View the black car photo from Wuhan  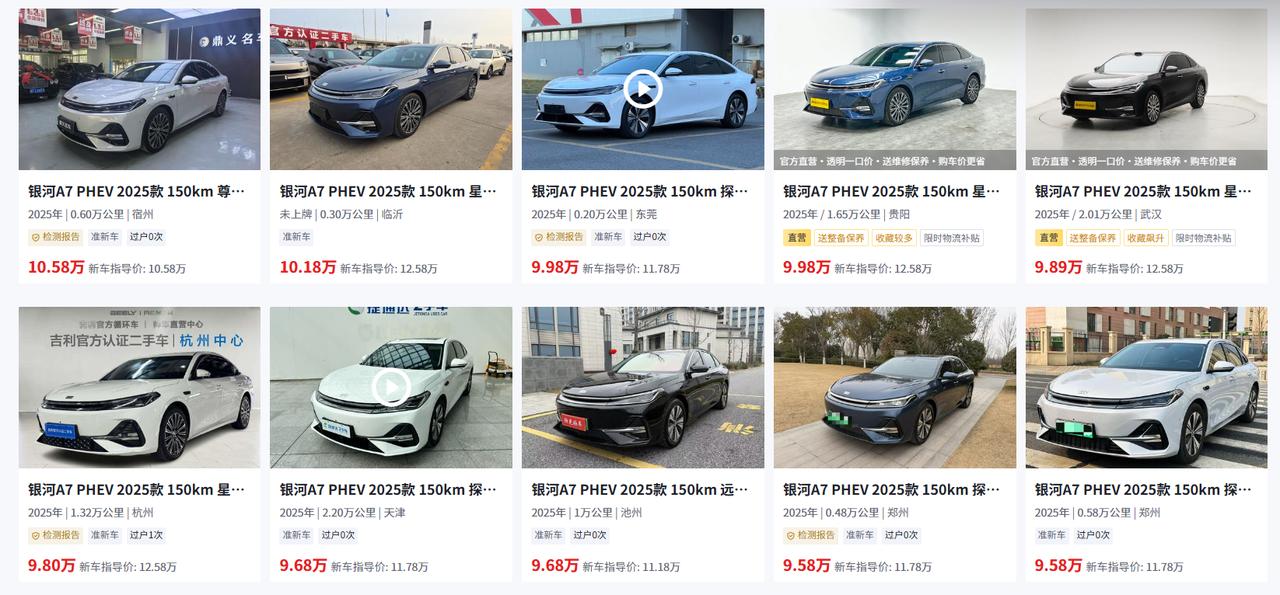1146,89
